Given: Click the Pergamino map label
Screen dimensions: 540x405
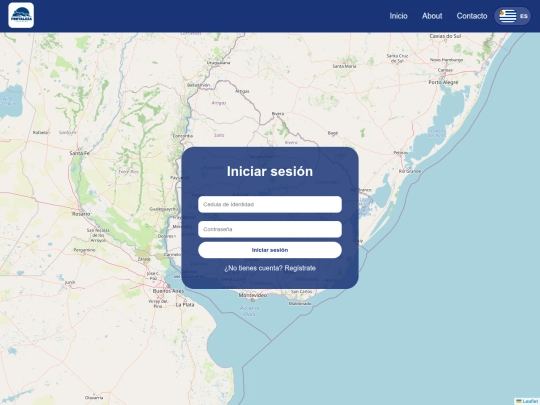Looking at the screenshot, I should (x=84, y=250).
